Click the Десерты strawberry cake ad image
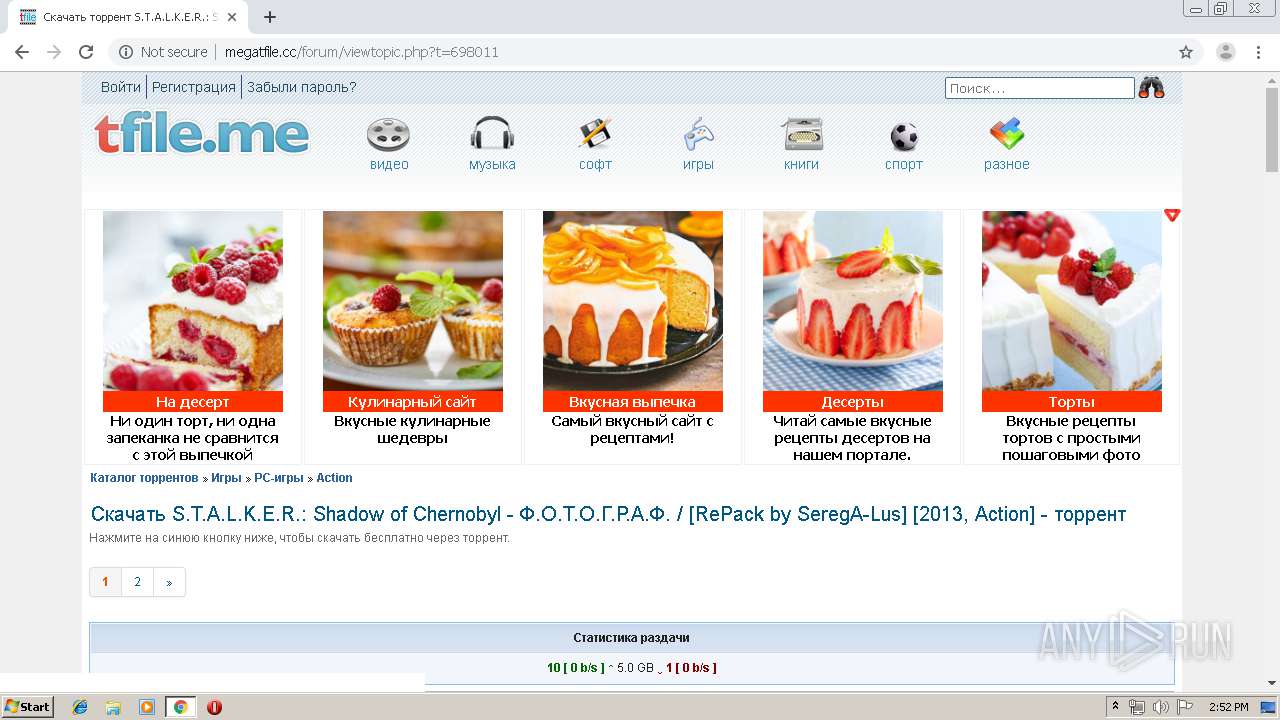 point(853,300)
